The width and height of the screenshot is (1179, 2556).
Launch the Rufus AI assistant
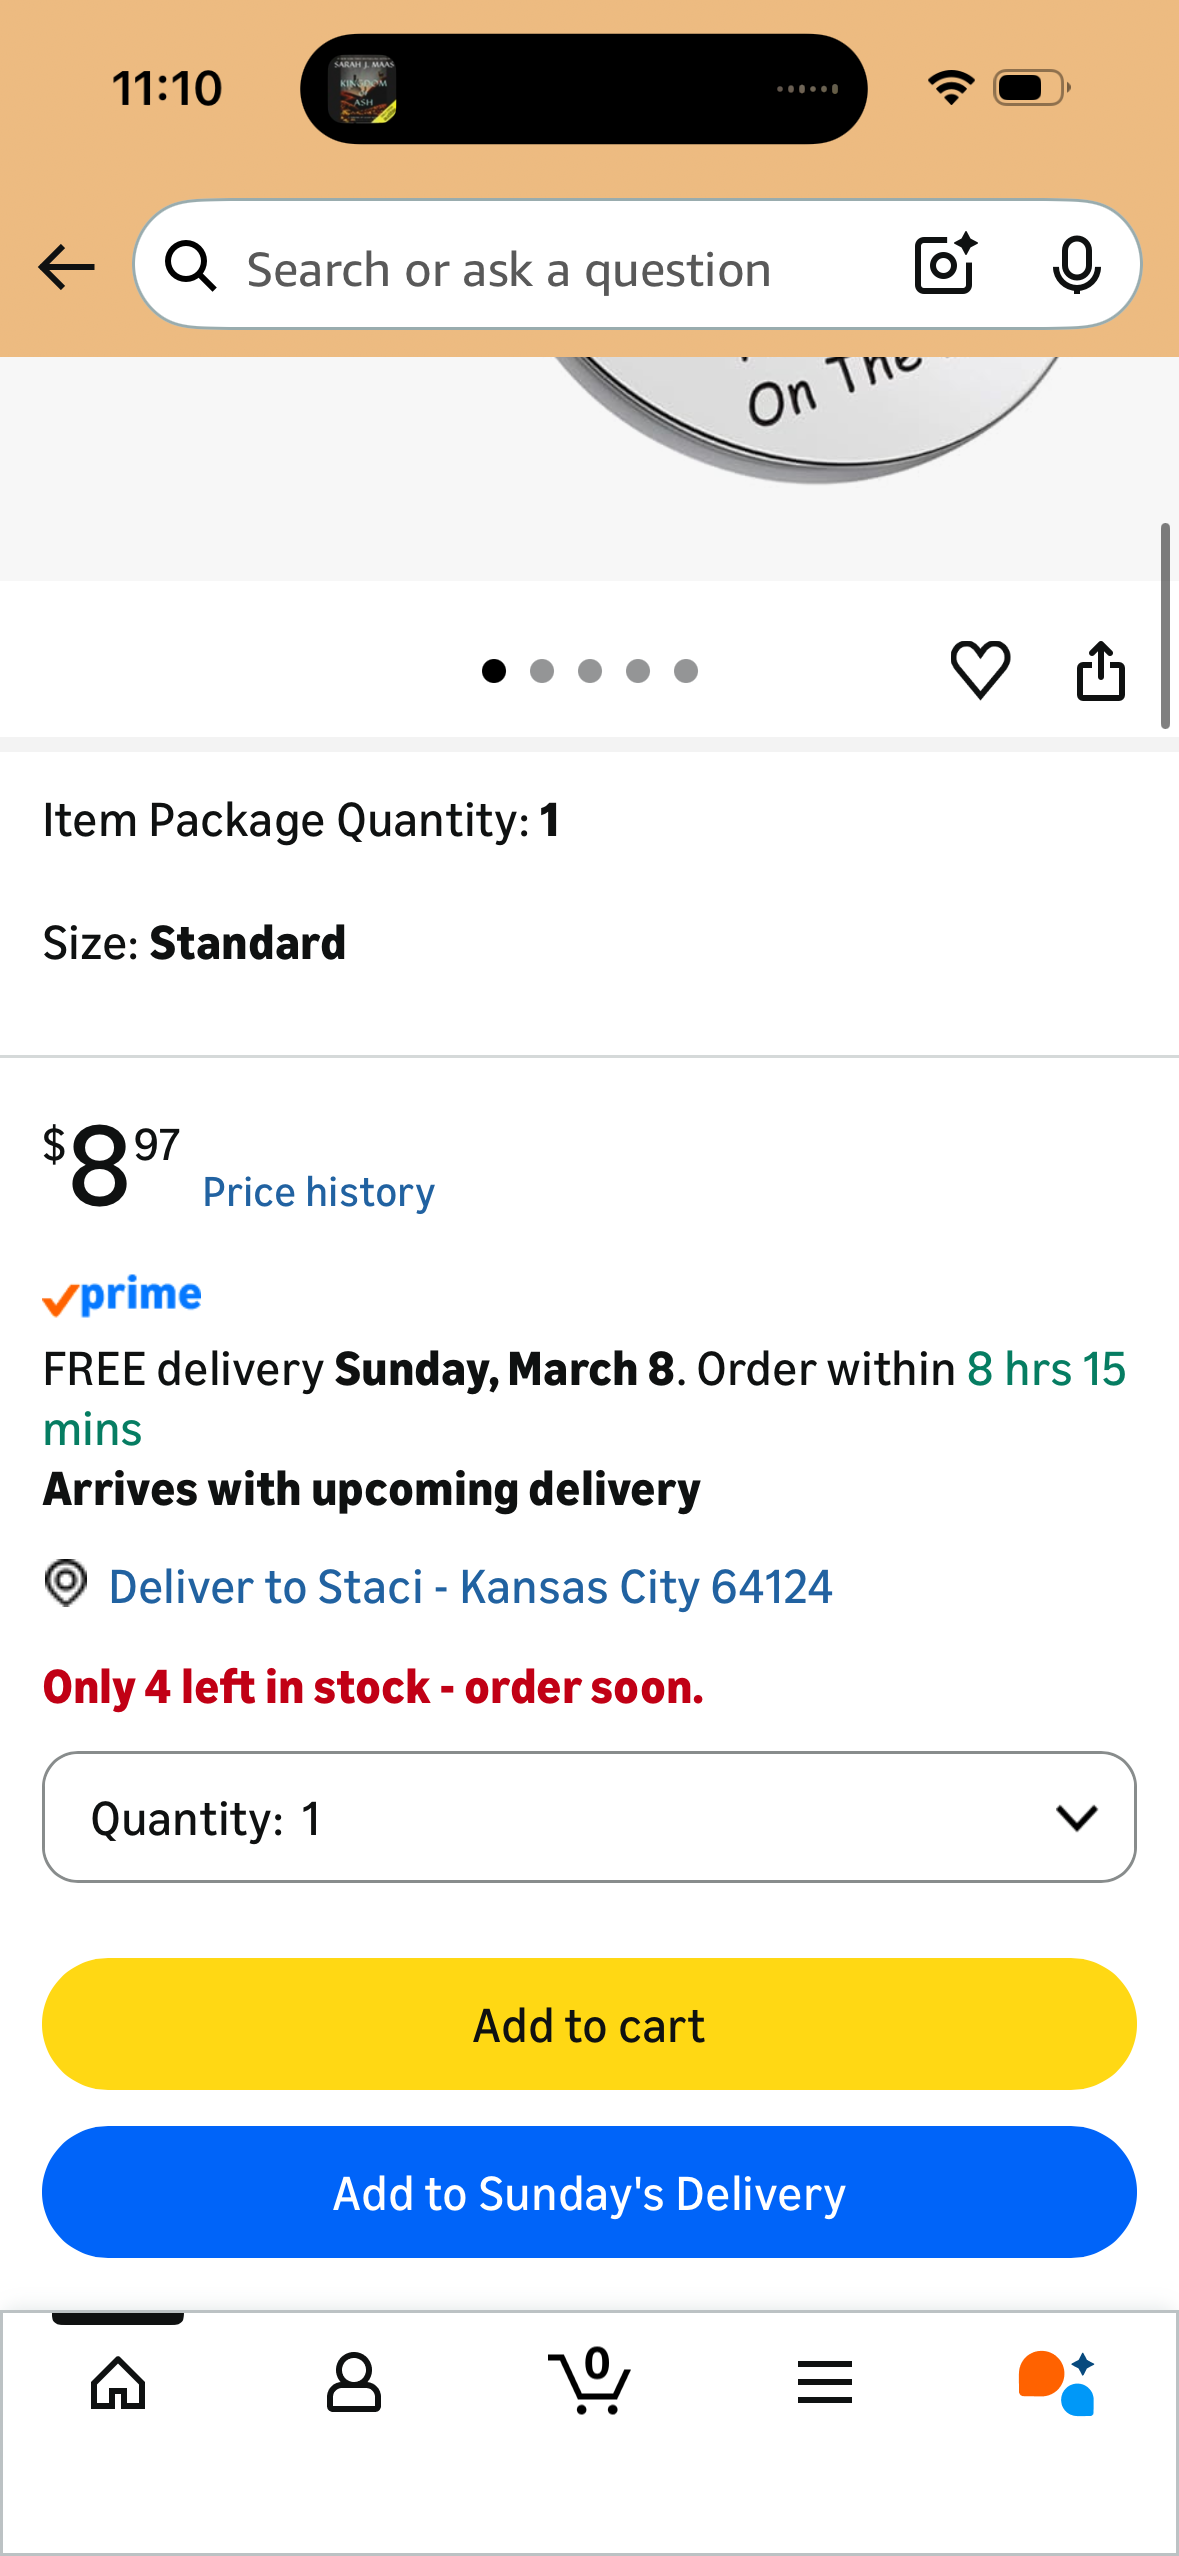[1057, 2383]
